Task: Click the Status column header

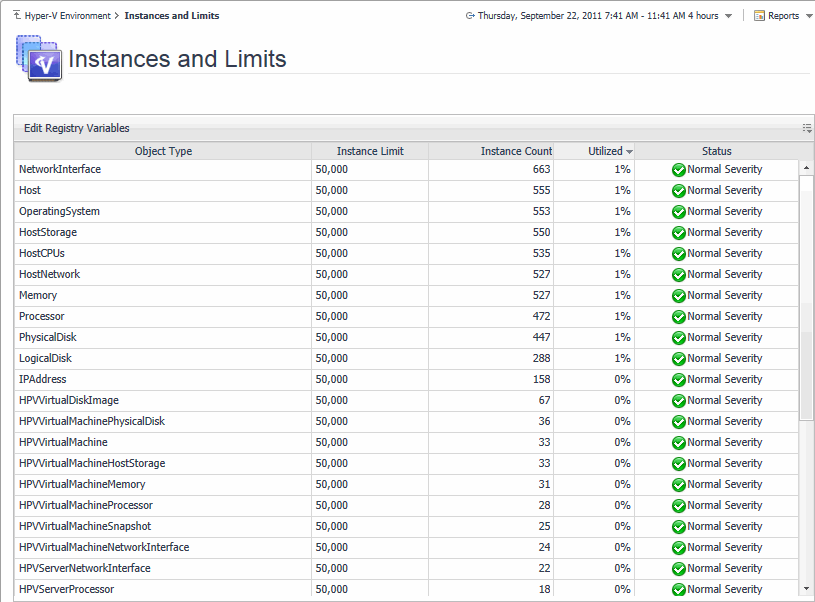Action: (x=716, y=151)
